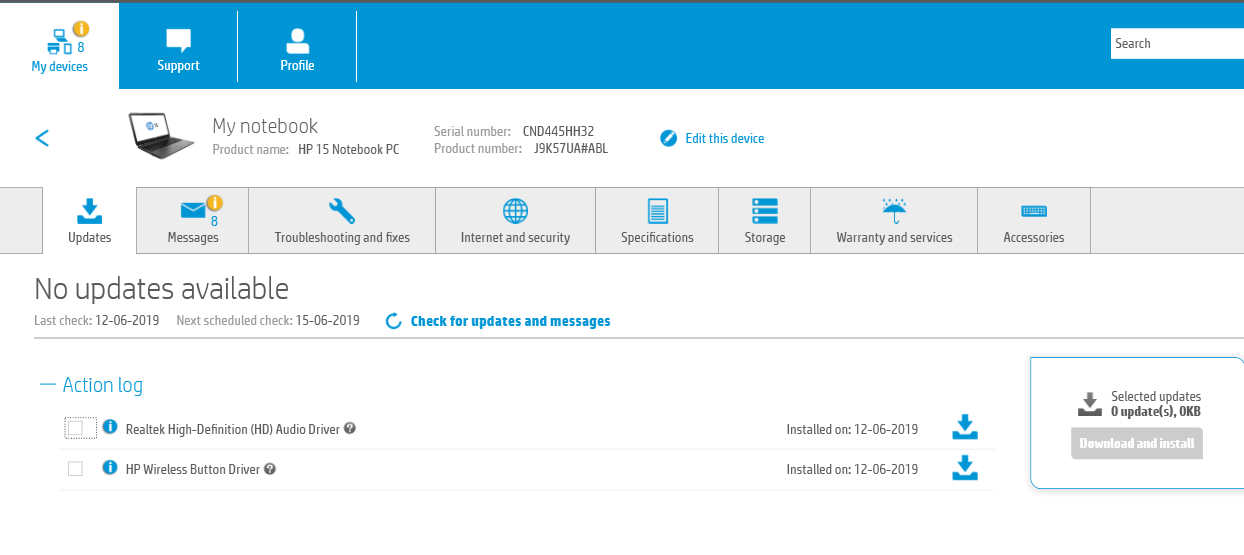
Task: Open Edit this device link
Action: click(x=724, y=139)
